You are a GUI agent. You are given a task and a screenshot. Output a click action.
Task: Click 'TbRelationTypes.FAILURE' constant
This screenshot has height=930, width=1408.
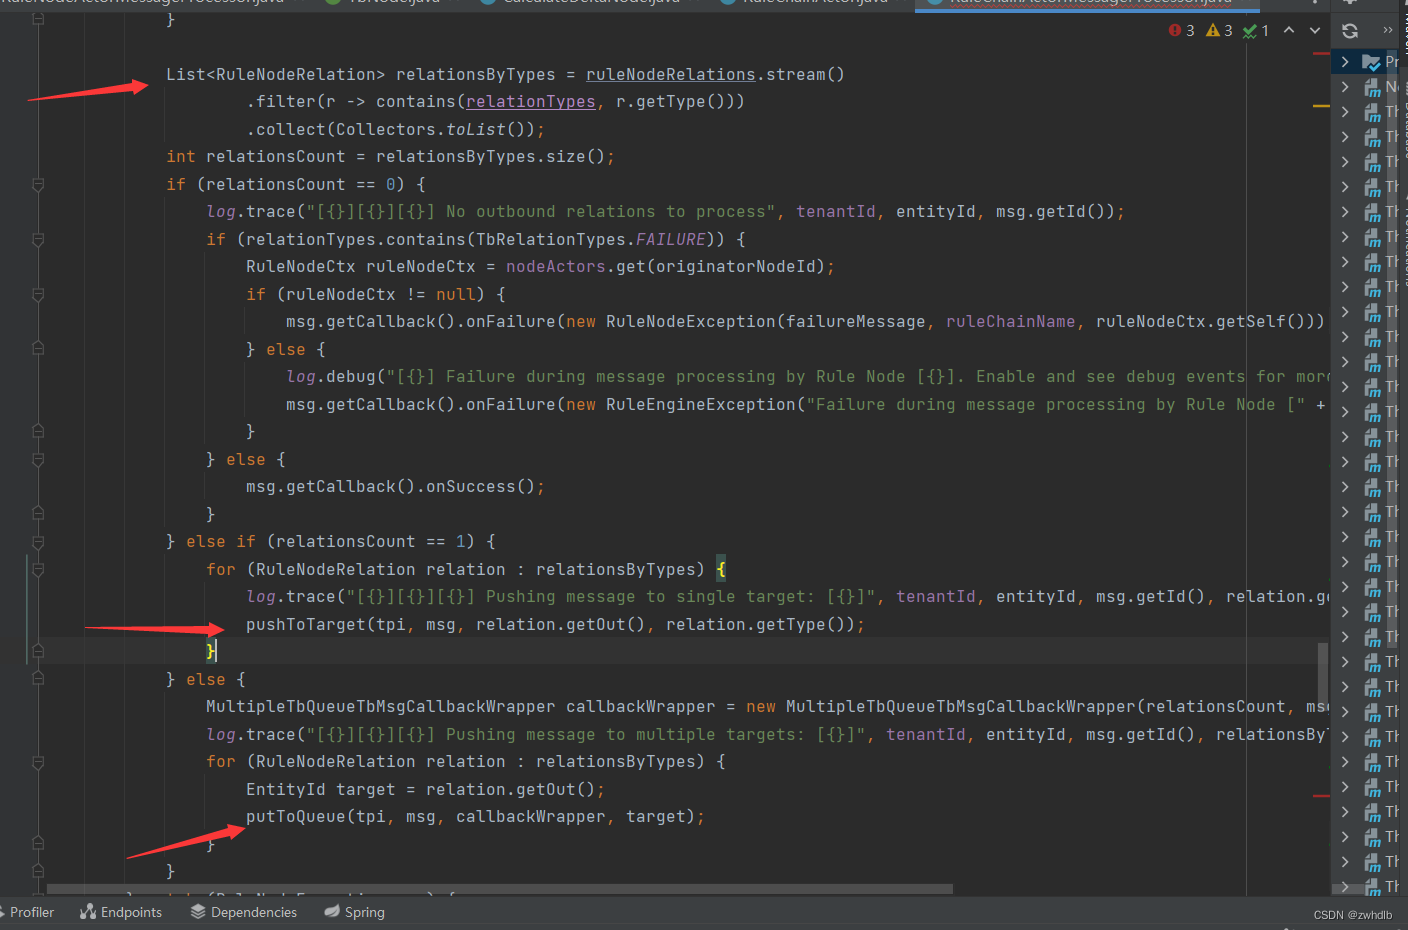pyautogui.click(x=591, y=240)
